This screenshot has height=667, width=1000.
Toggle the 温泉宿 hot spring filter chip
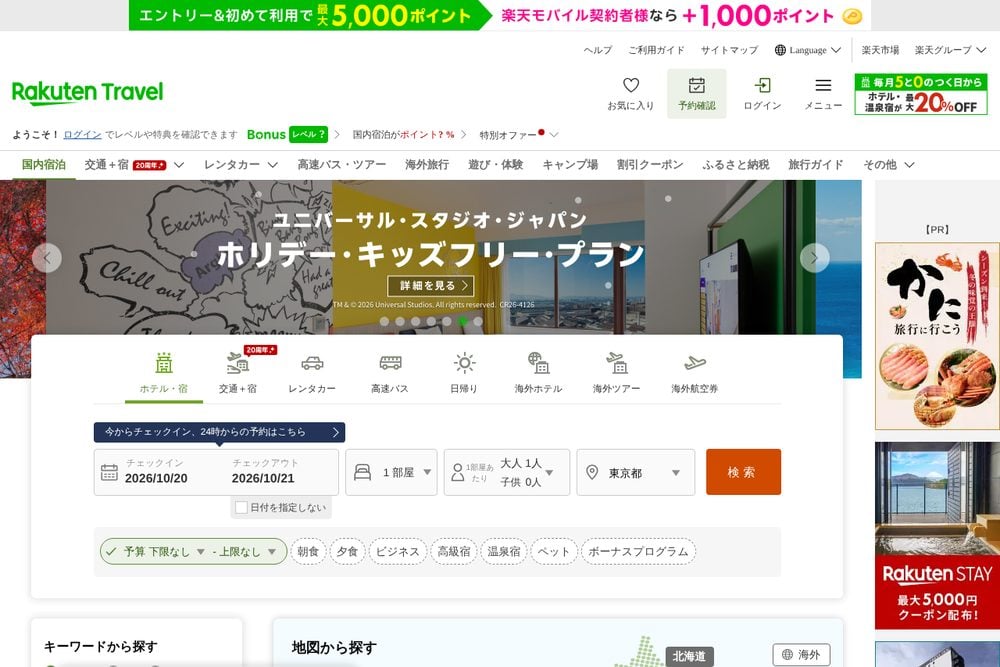504,552
